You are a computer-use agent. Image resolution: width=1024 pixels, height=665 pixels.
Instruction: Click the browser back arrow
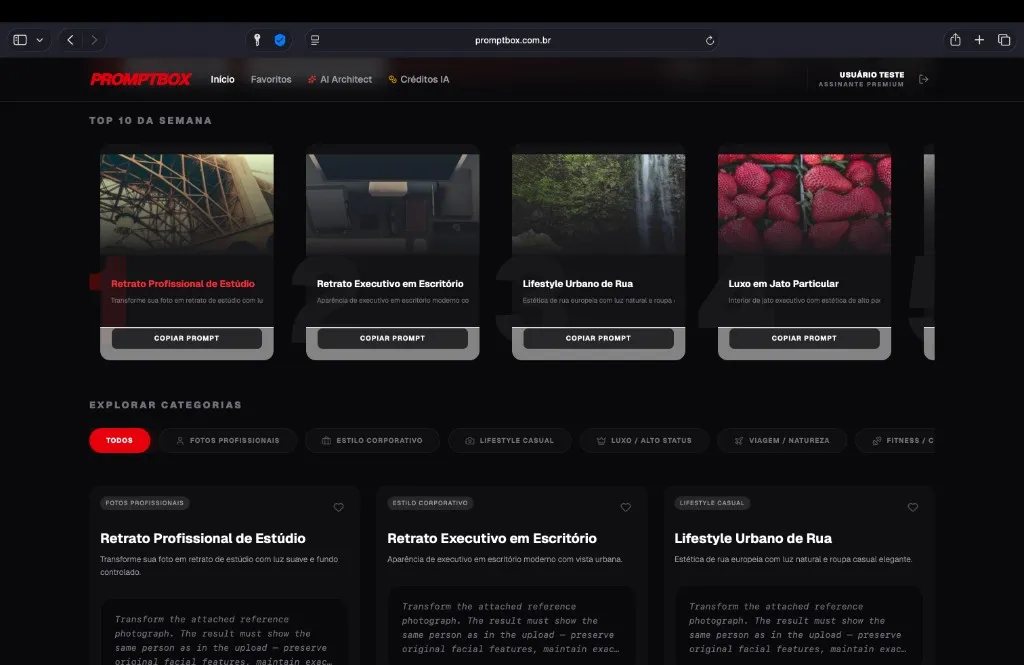[x=70, y=40]
